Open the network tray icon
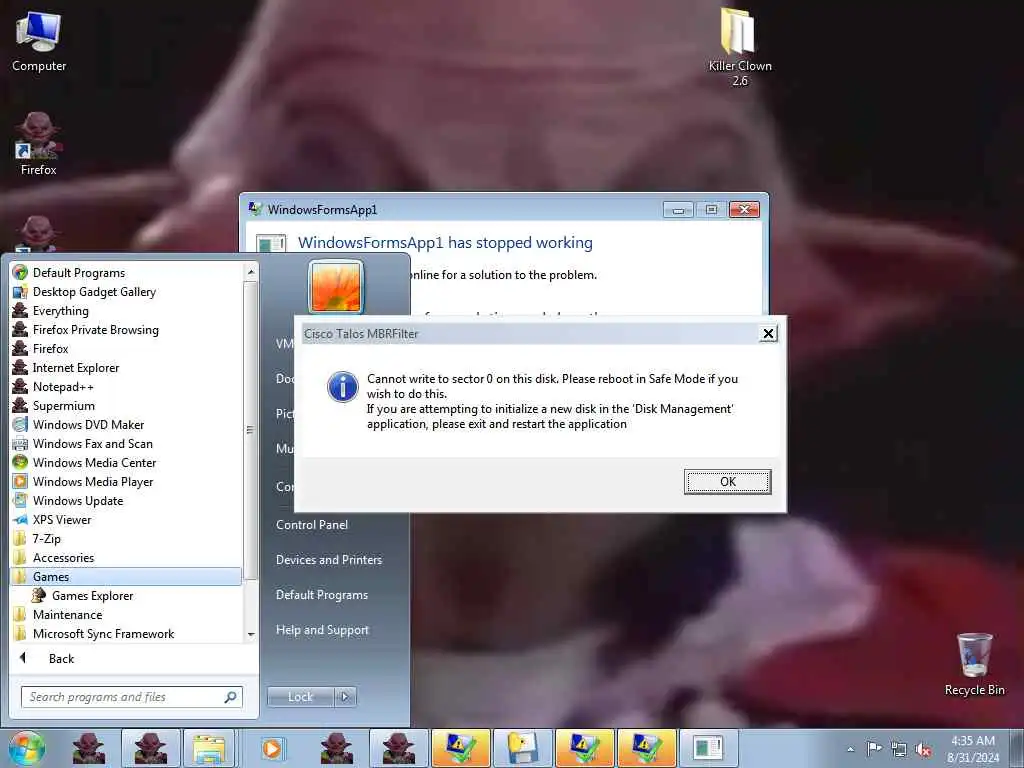This screenshot has height=768, width=1024. 899,750
